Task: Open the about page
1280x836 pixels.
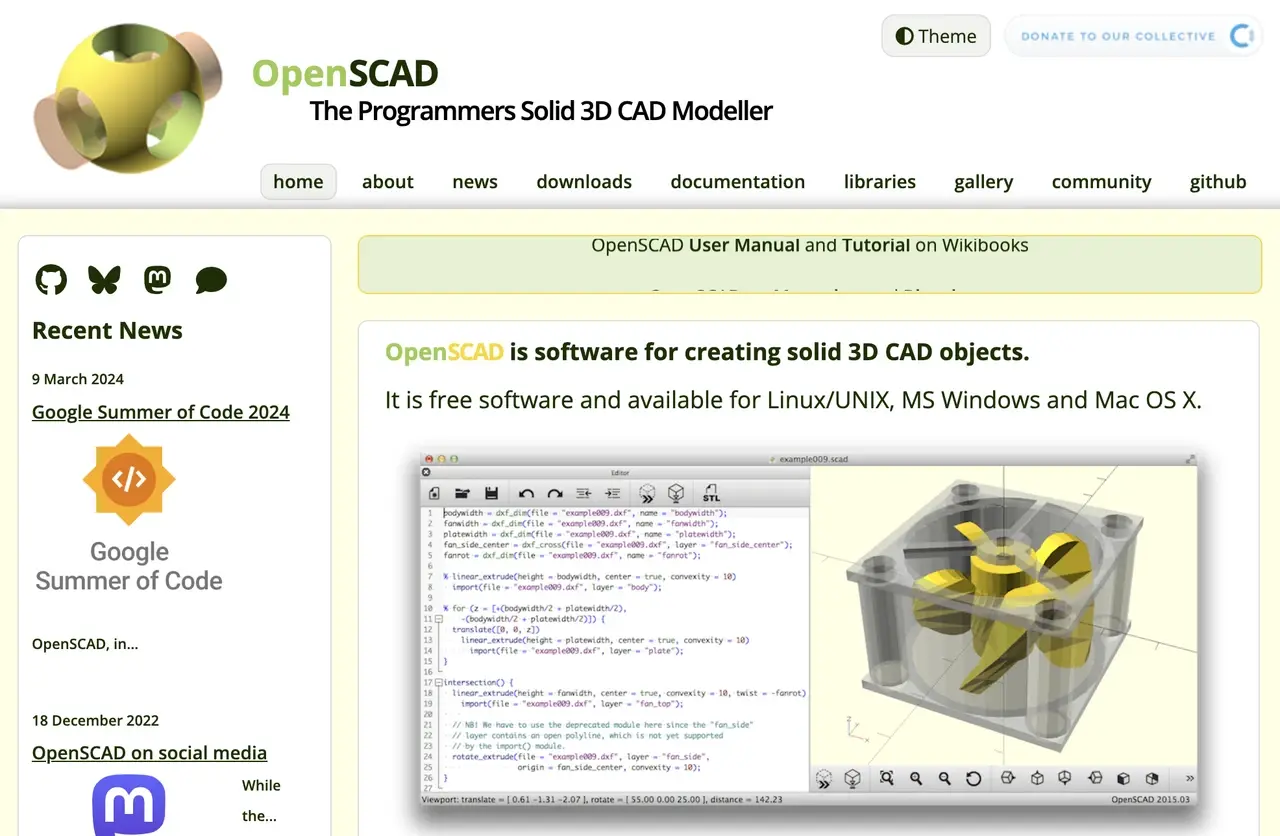Action: point(388,182)
